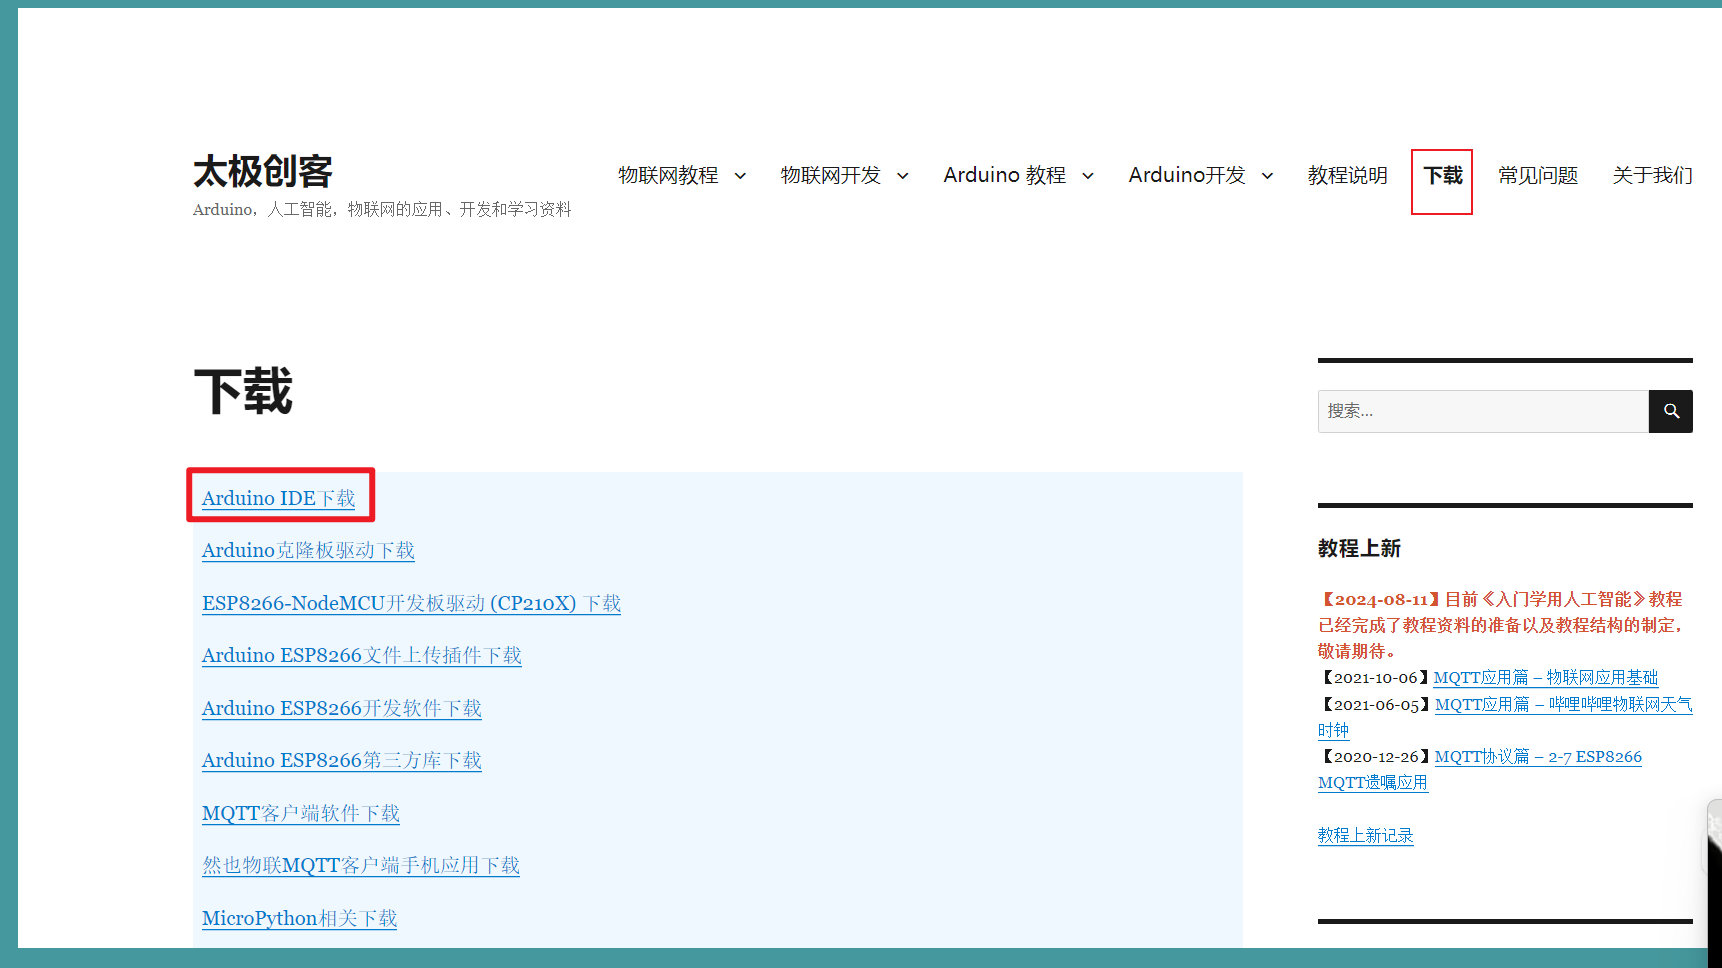
Task: Open the MQTT客户端软件下载 link
Action: tap(301, 813)
